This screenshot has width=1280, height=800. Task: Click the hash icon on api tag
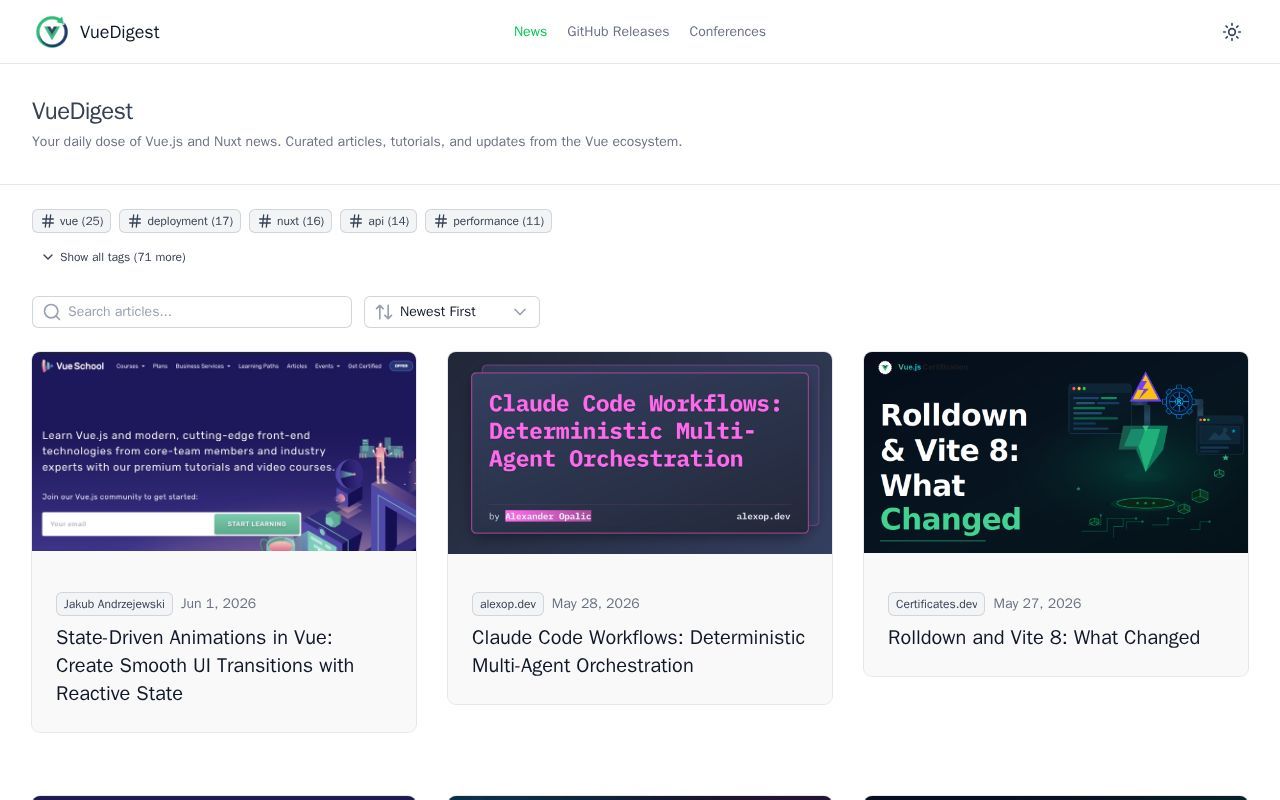pyautogui.click(x=356, y=221)
